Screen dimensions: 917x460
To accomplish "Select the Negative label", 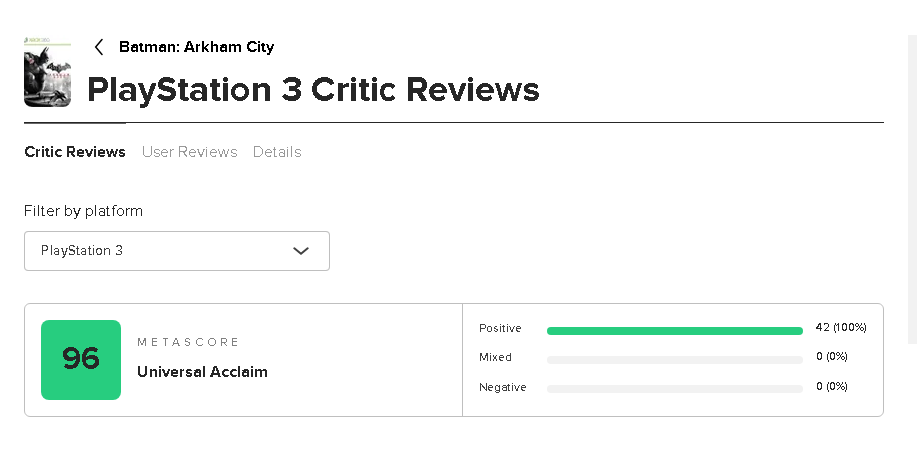I will click(501, 386).
